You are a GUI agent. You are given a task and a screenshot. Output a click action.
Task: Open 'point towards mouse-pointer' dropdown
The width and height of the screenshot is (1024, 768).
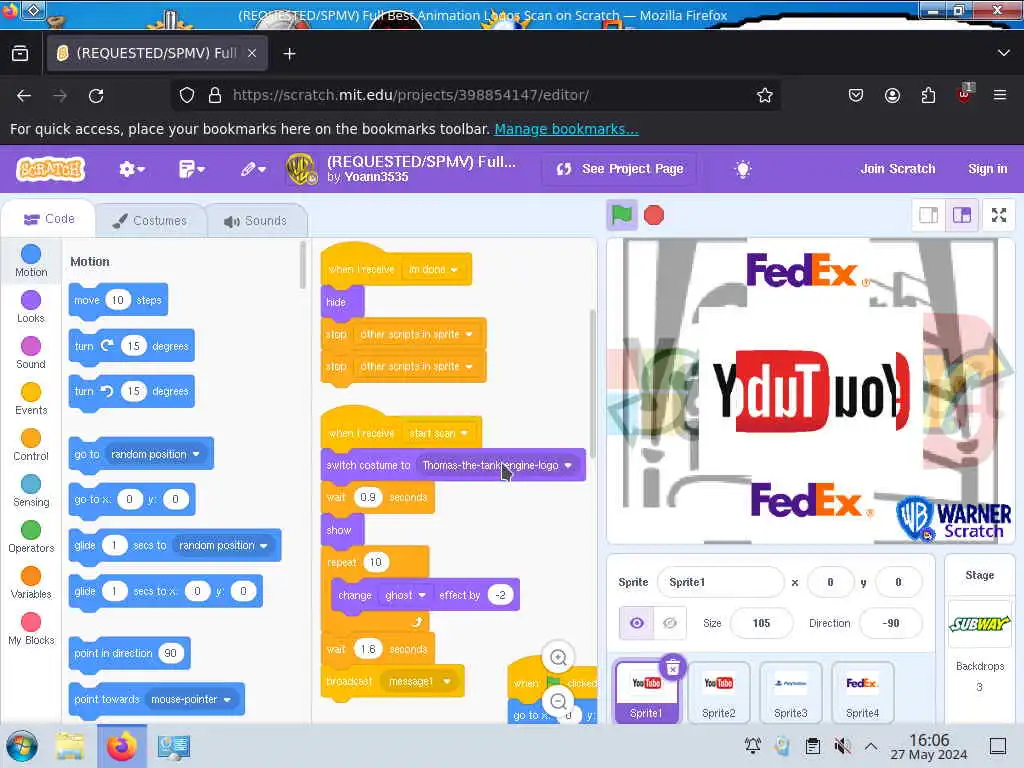(191, 699)
